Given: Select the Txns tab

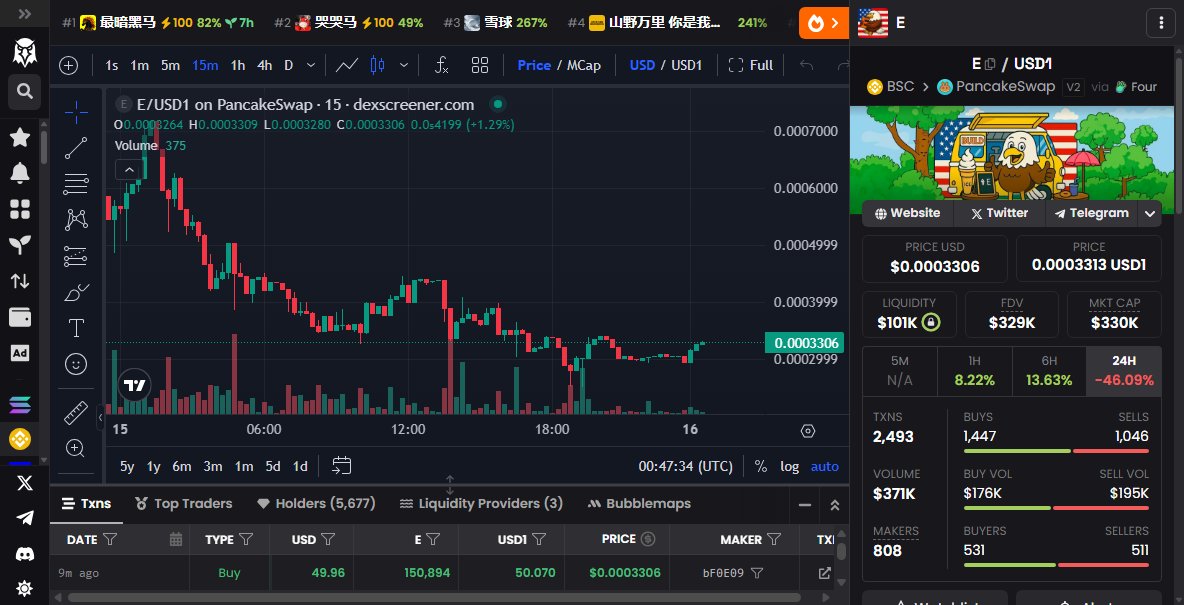Looking at the screenshot, I should tap(86, 503).
